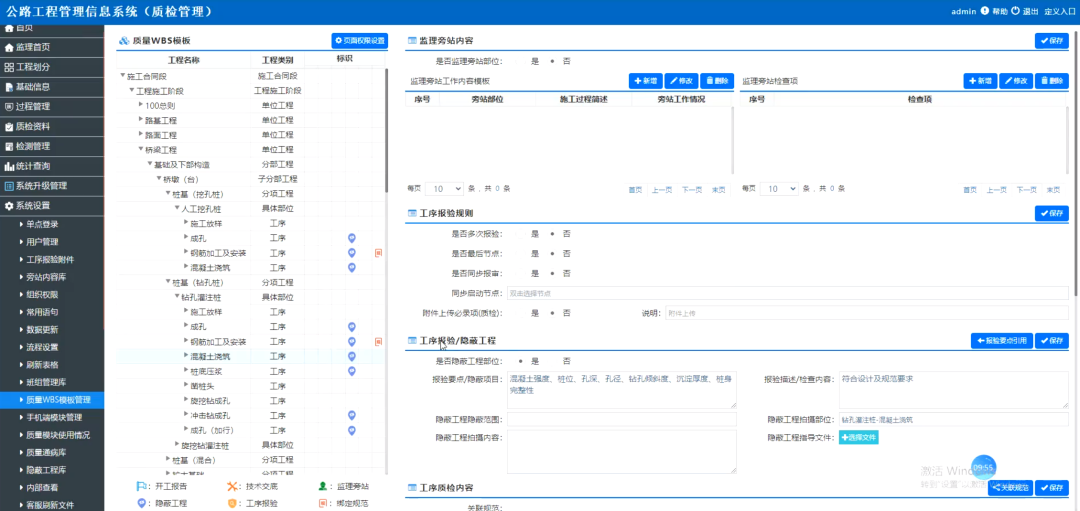Click the 退出 logout icon in header
Image resolution: width=1080 pixels, height=511 pixels.
point(1015,11)
